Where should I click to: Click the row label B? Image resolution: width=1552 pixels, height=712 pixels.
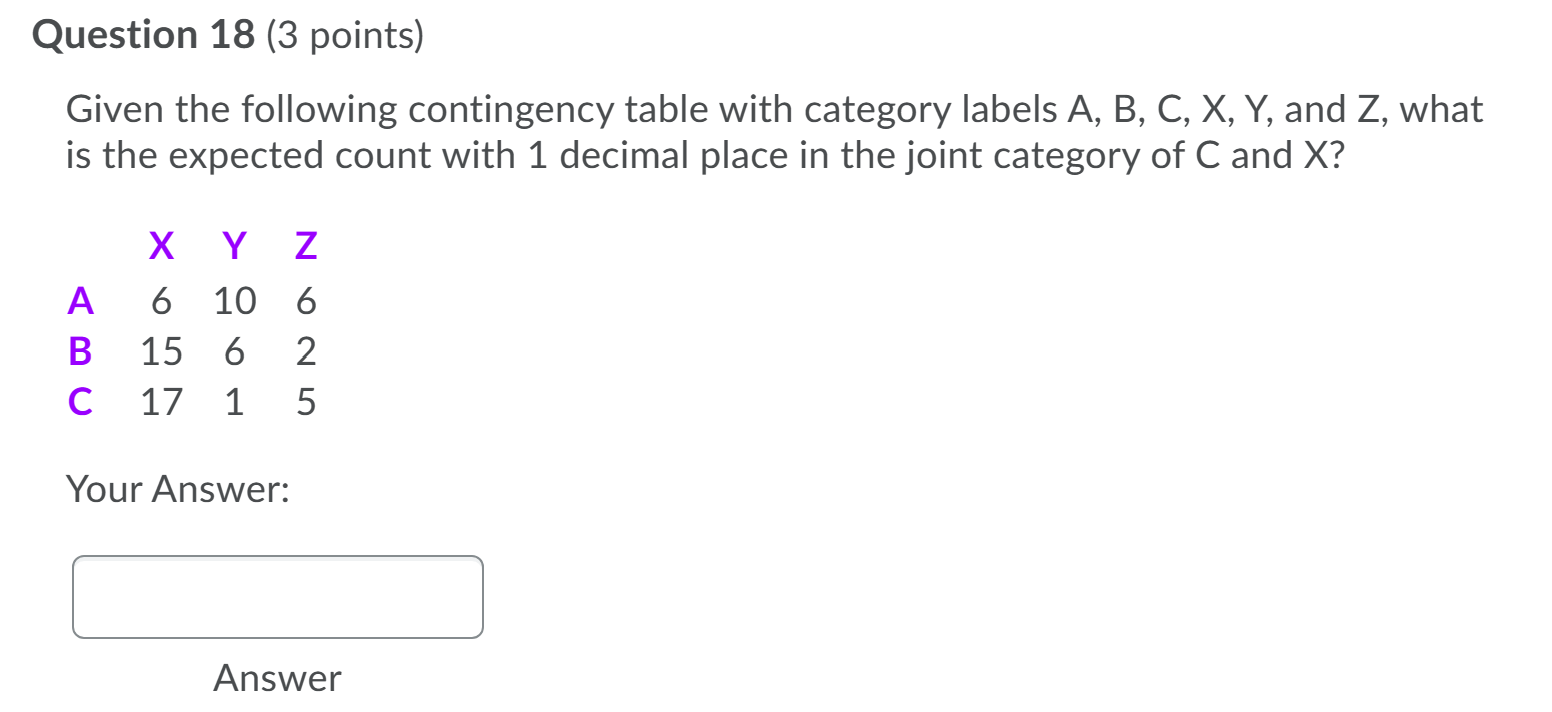click(80, 351)
